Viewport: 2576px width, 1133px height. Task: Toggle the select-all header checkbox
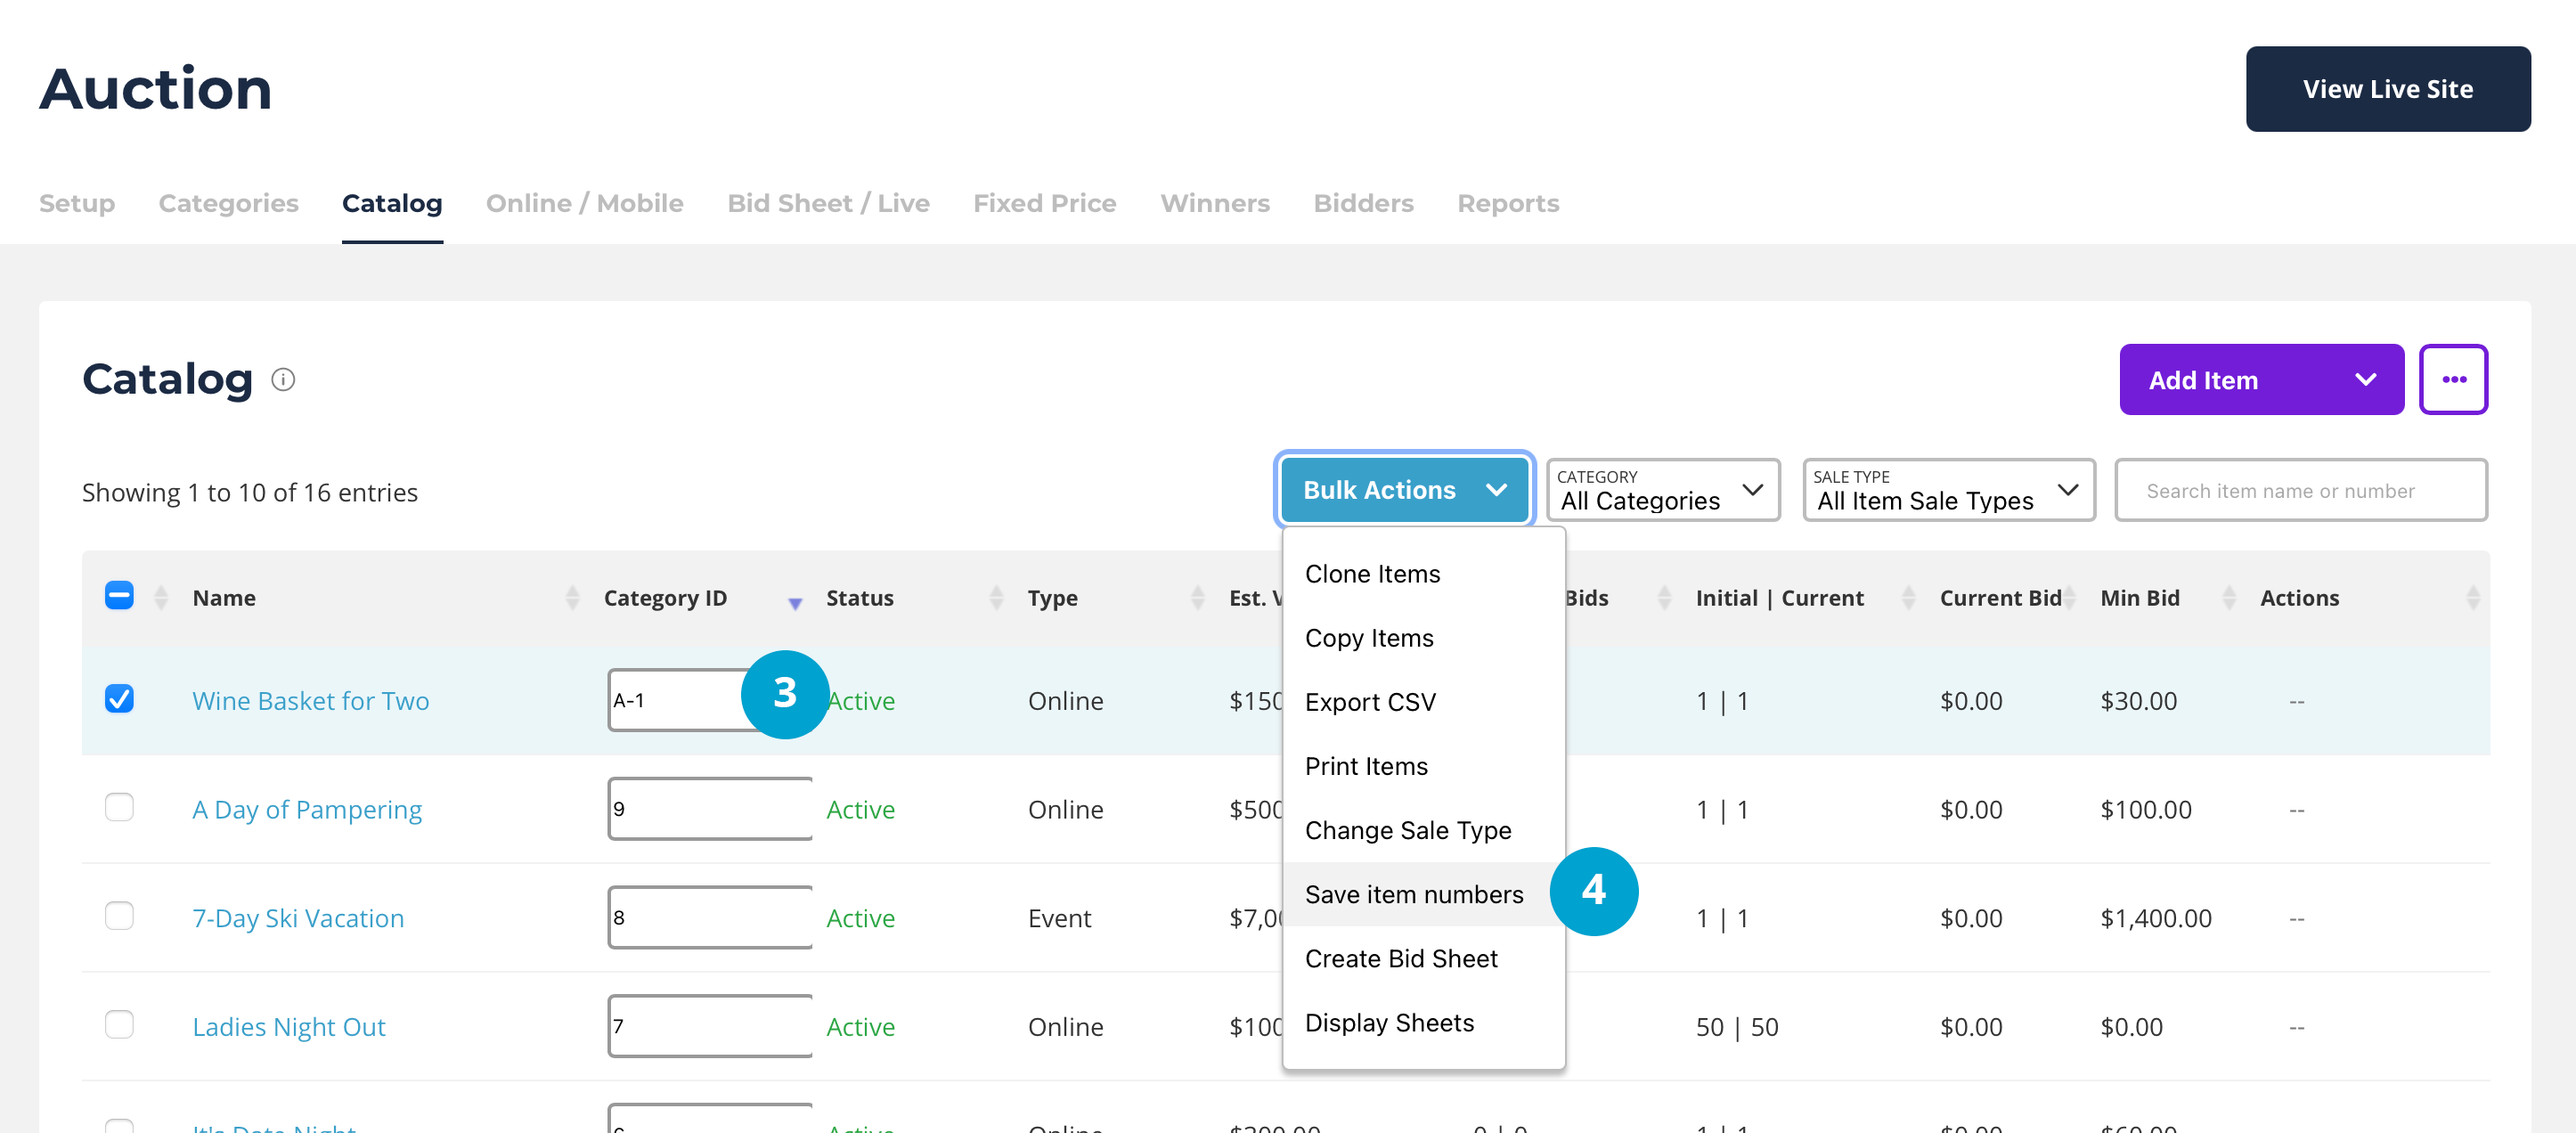pyautogui.click(x=119, y=596)
